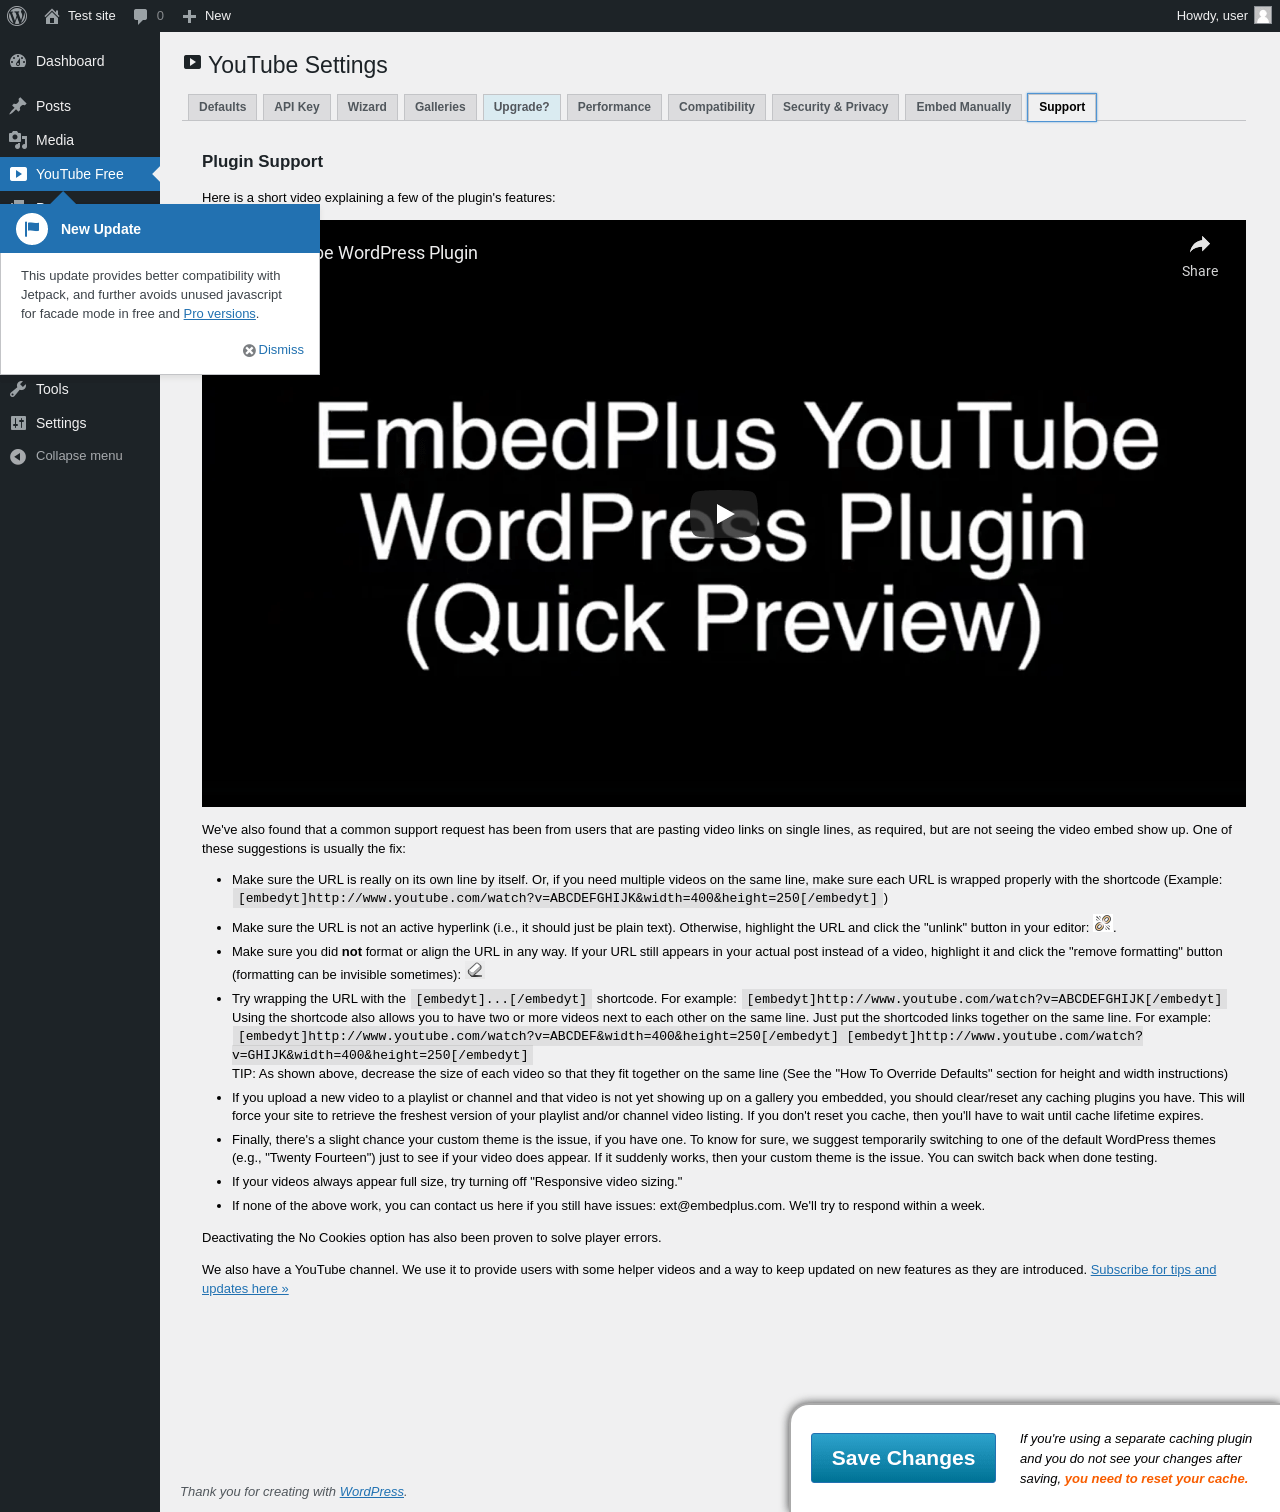
Task: Click the Tools wrench icon
Action: tap(18, 389)
